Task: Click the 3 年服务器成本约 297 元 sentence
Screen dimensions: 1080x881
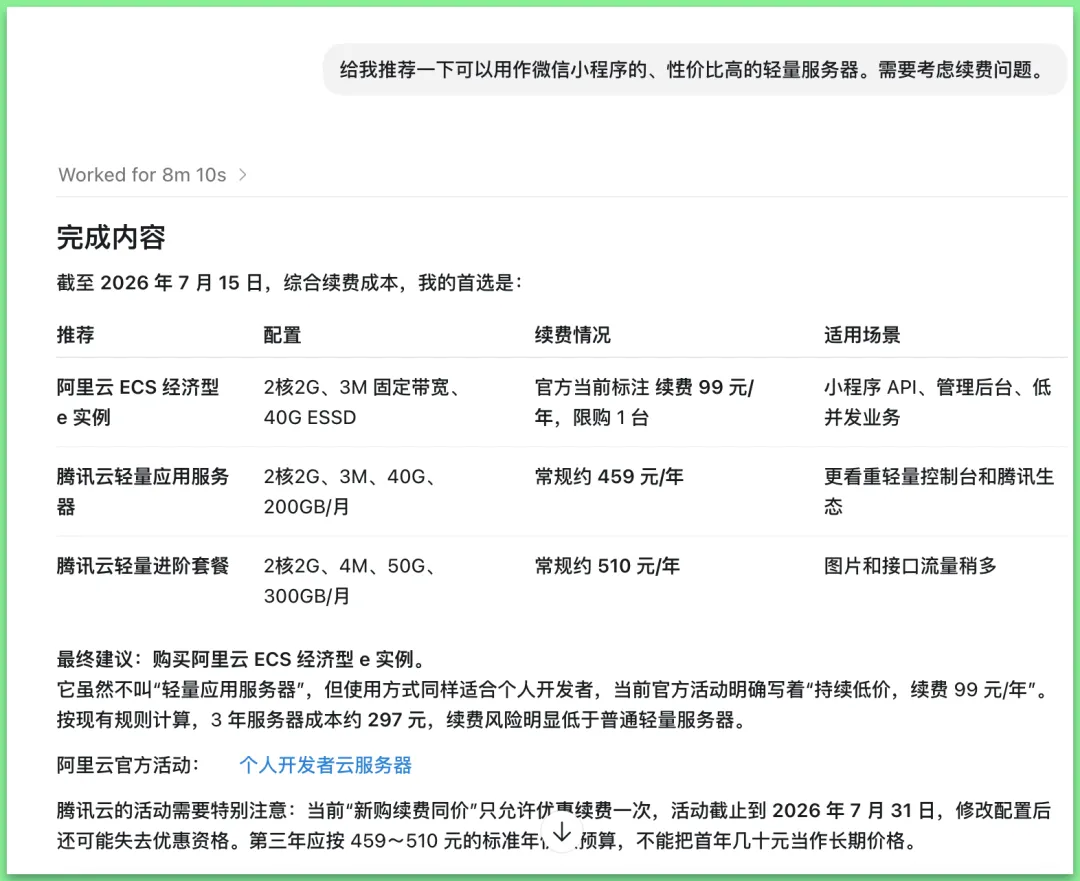Action: coord(403,720)
